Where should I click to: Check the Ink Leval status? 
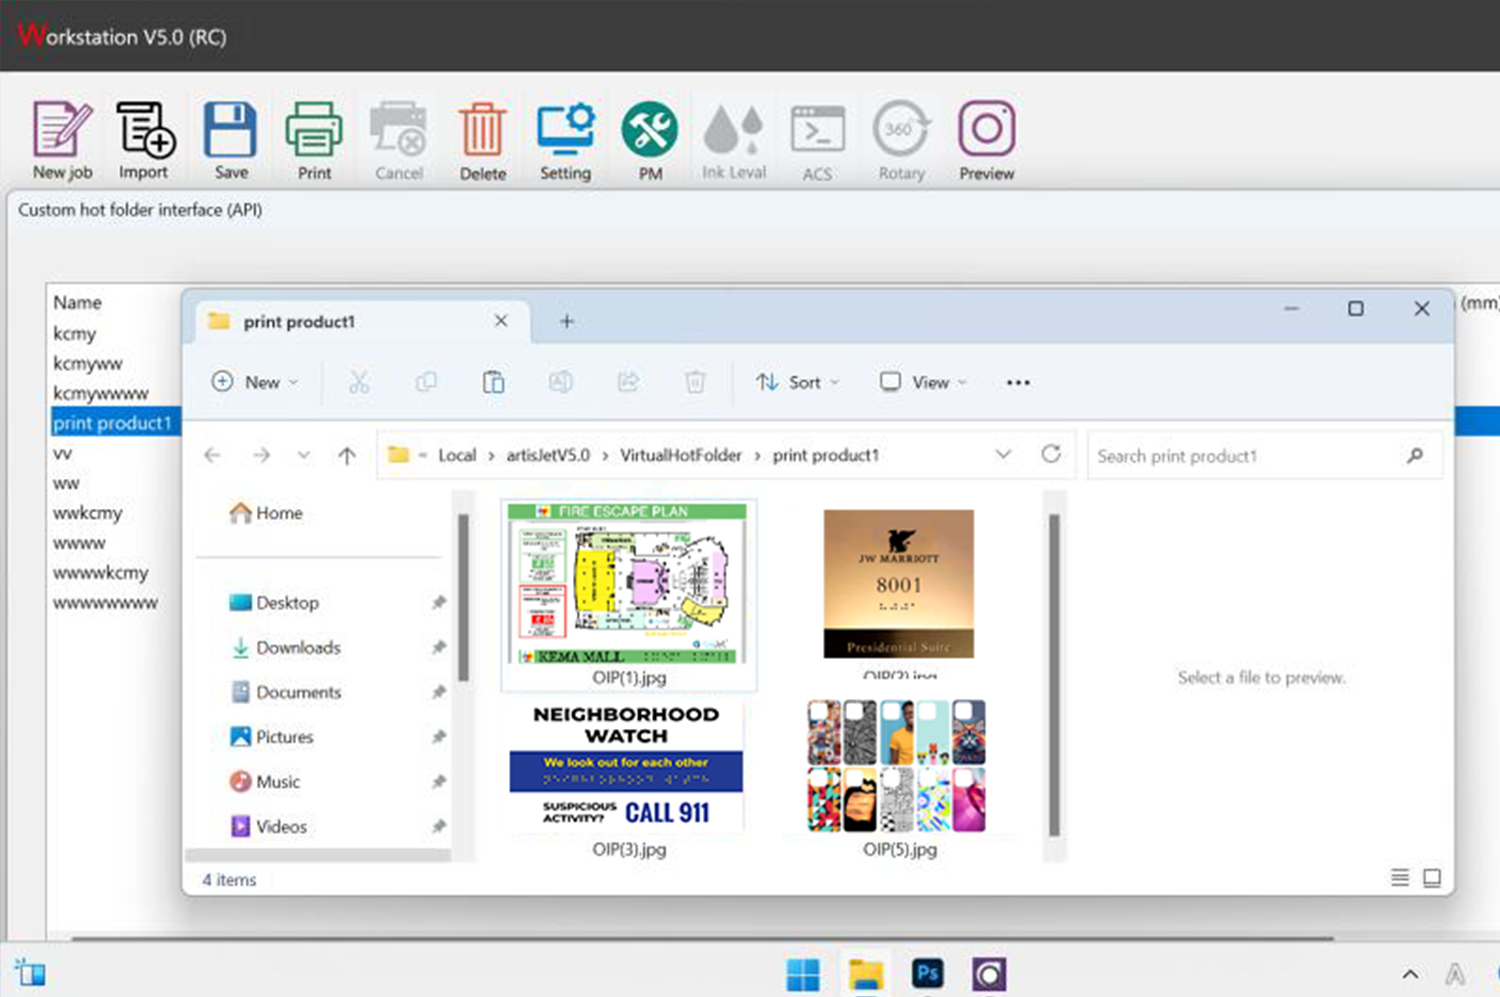coord(733,138)
